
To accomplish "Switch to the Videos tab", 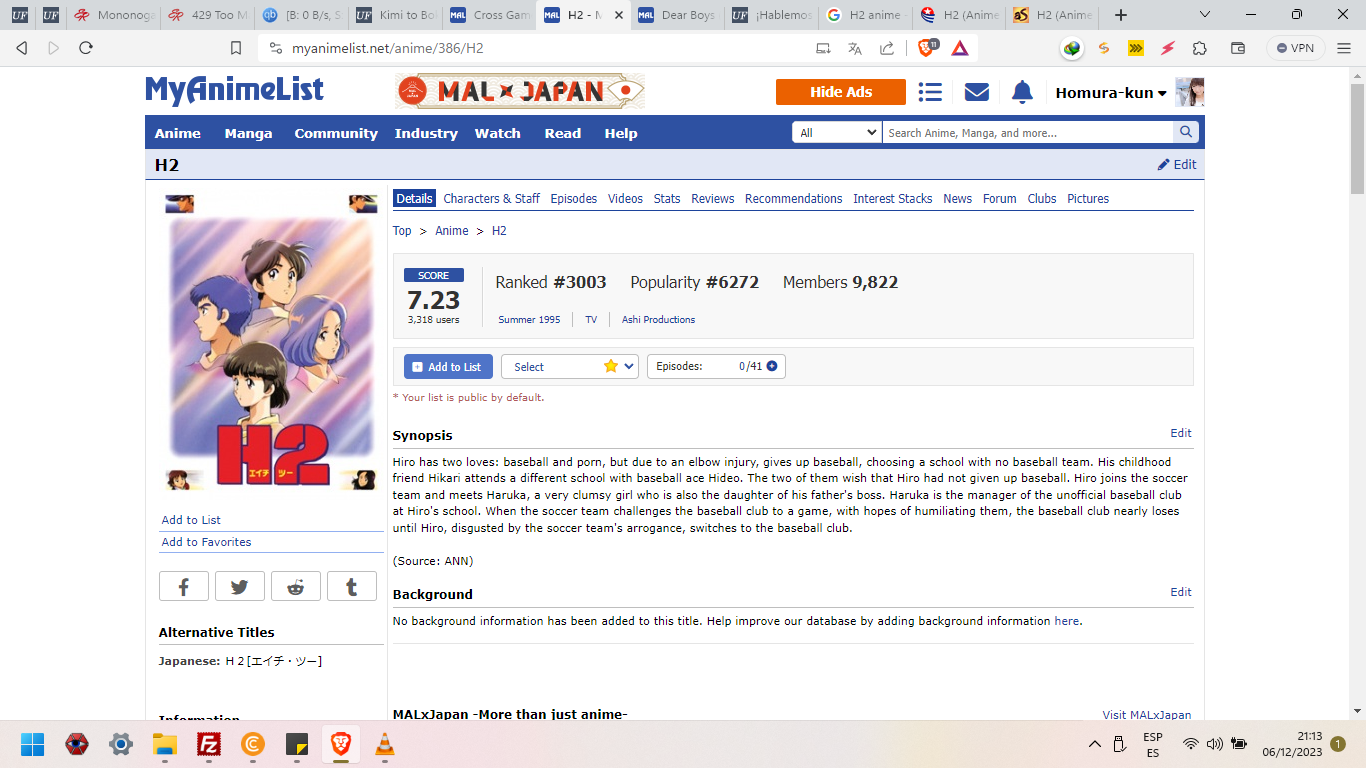I will point(626,198).
